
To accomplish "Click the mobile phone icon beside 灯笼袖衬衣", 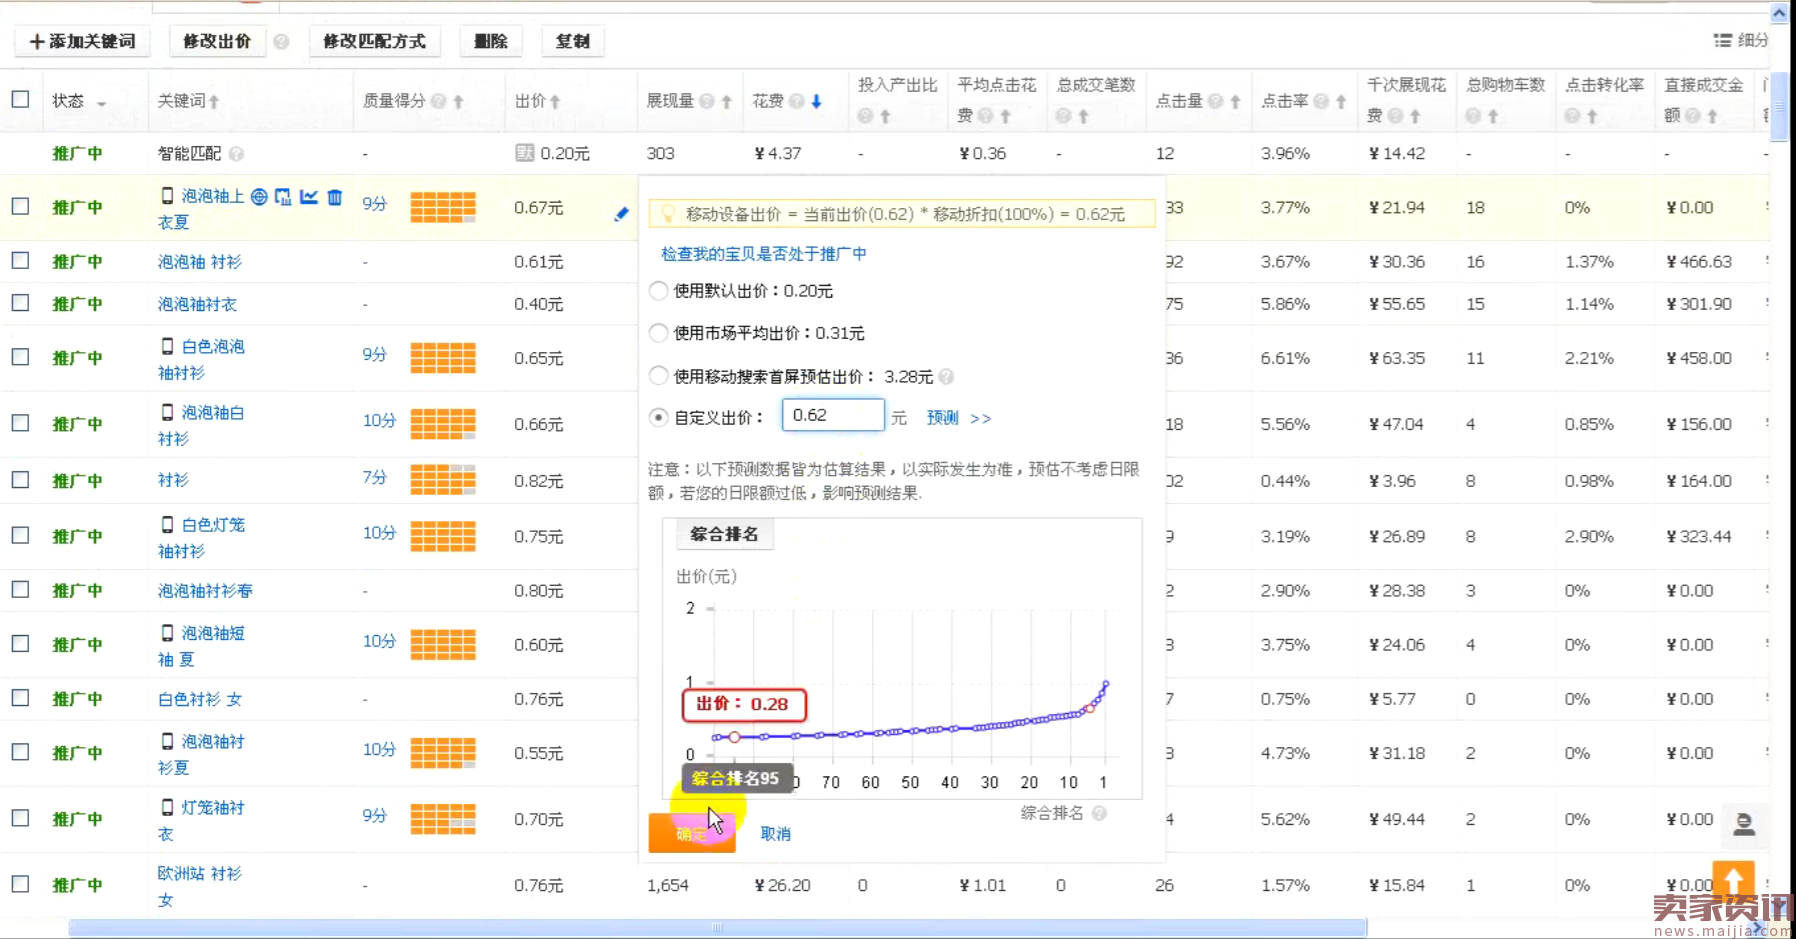I will pyautogui.click(x=167, y=807).
